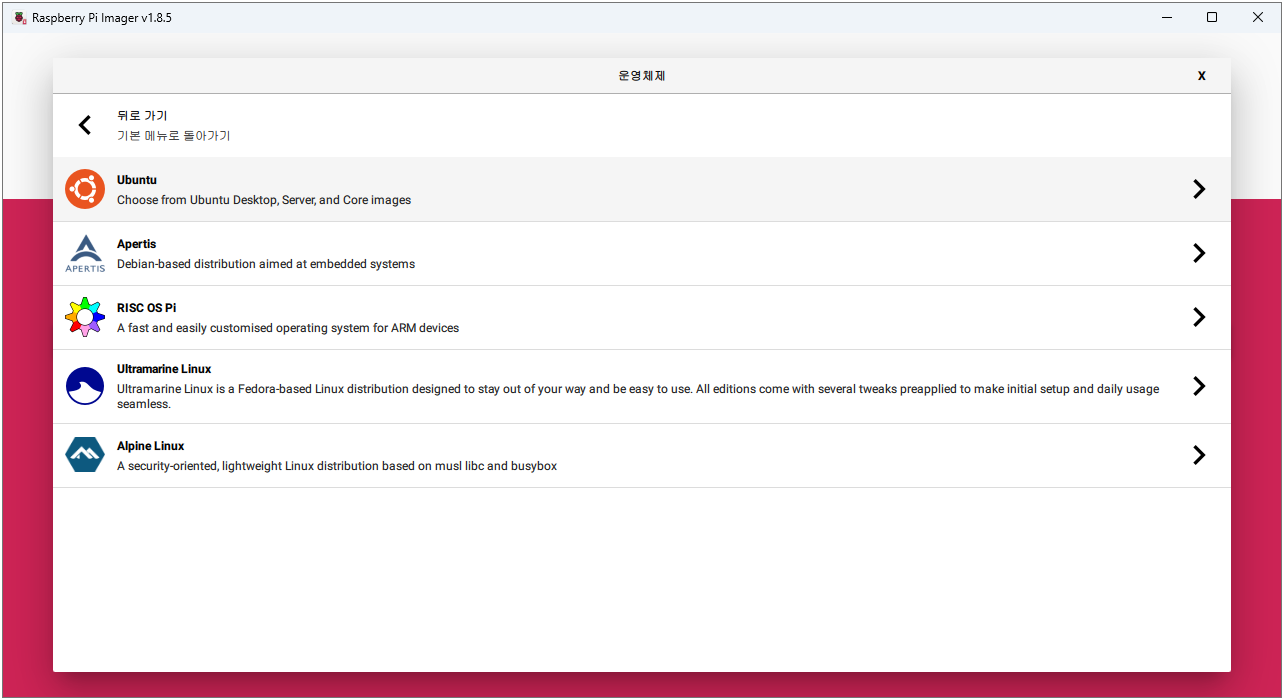1284x700 pixels.
Task: Click 'Choose from Ubuntu Desktop, Server' description
Action: (264, 200)
